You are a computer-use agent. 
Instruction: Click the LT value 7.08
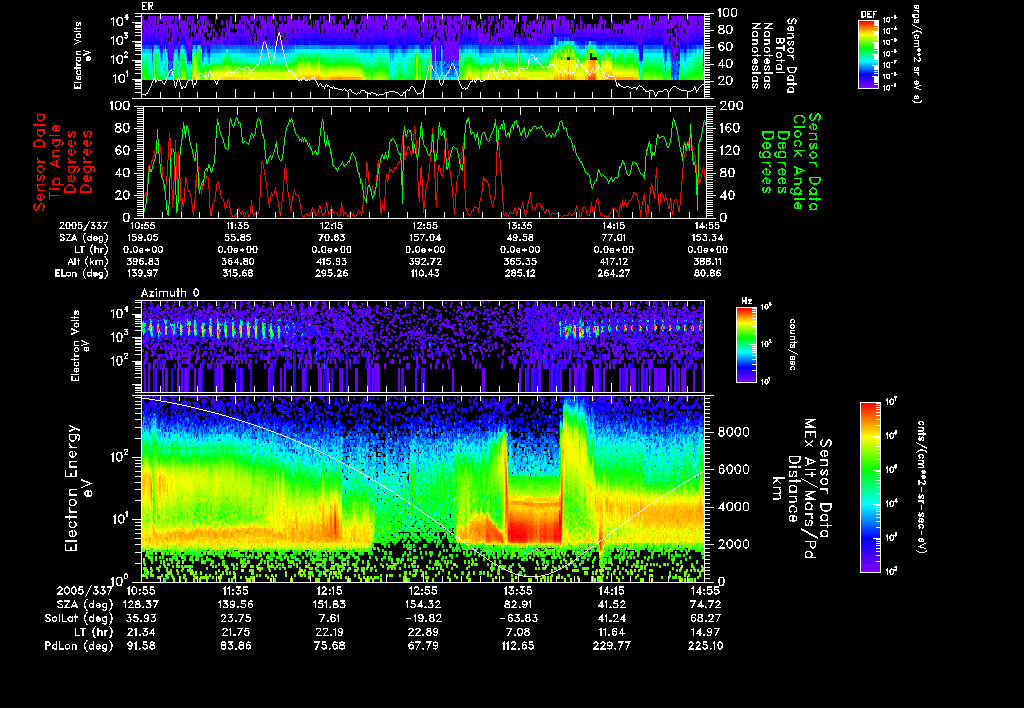518,632
